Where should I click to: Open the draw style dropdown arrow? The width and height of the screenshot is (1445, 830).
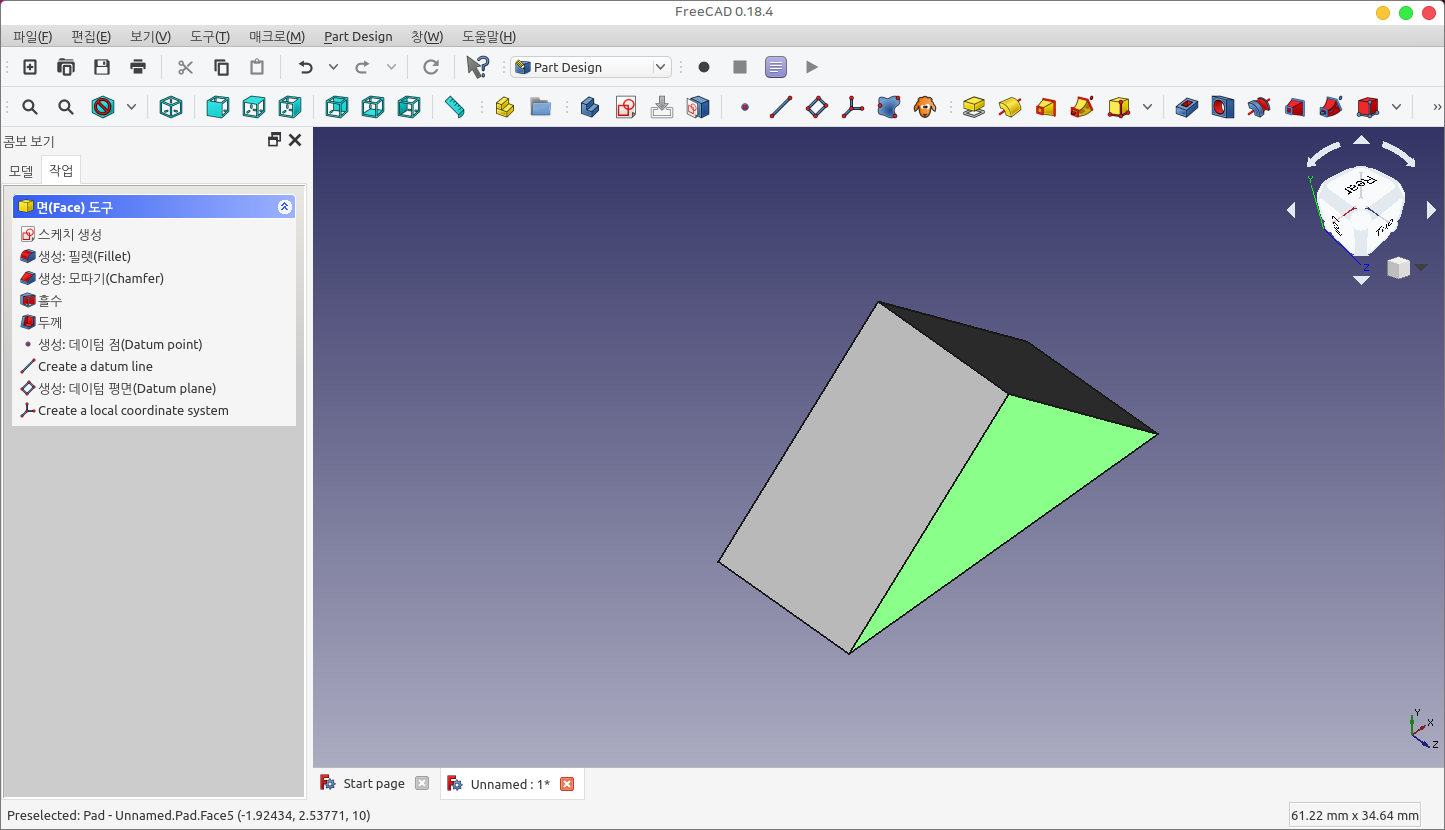click(131, 107)
